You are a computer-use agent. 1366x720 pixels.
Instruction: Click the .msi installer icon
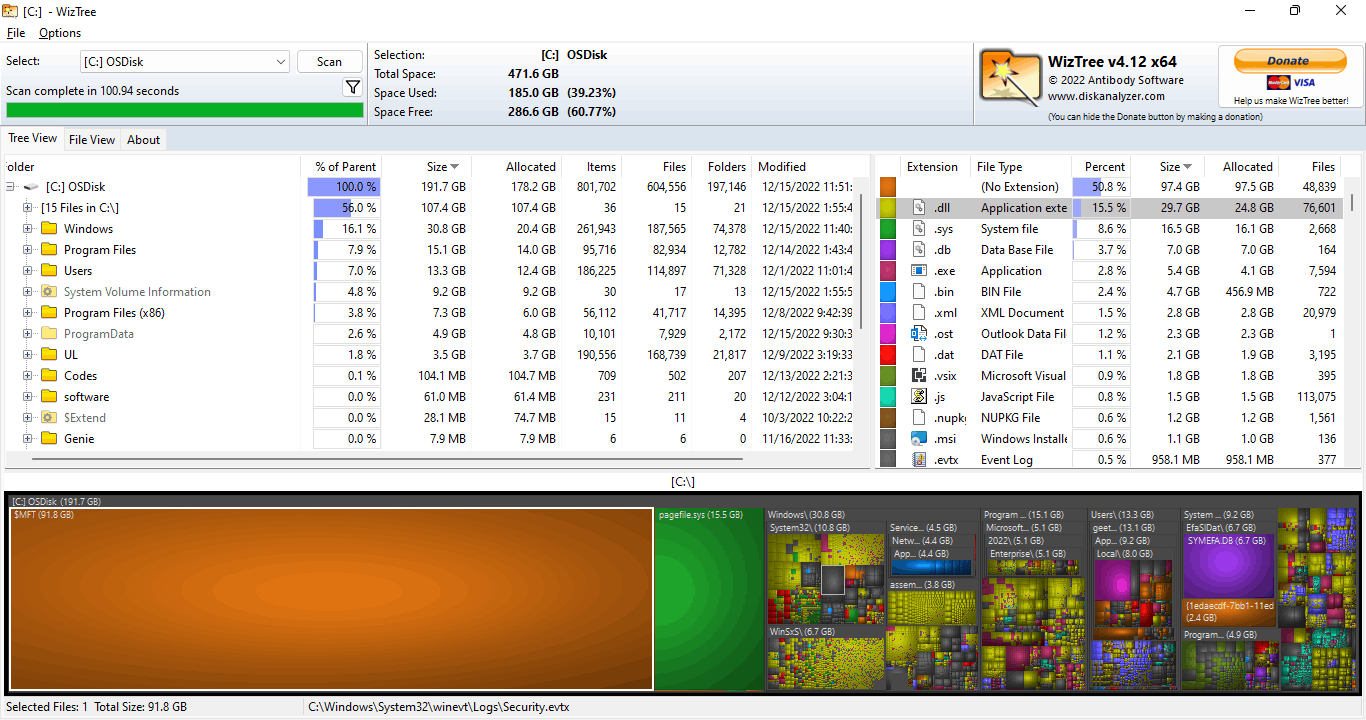point(919,439)
